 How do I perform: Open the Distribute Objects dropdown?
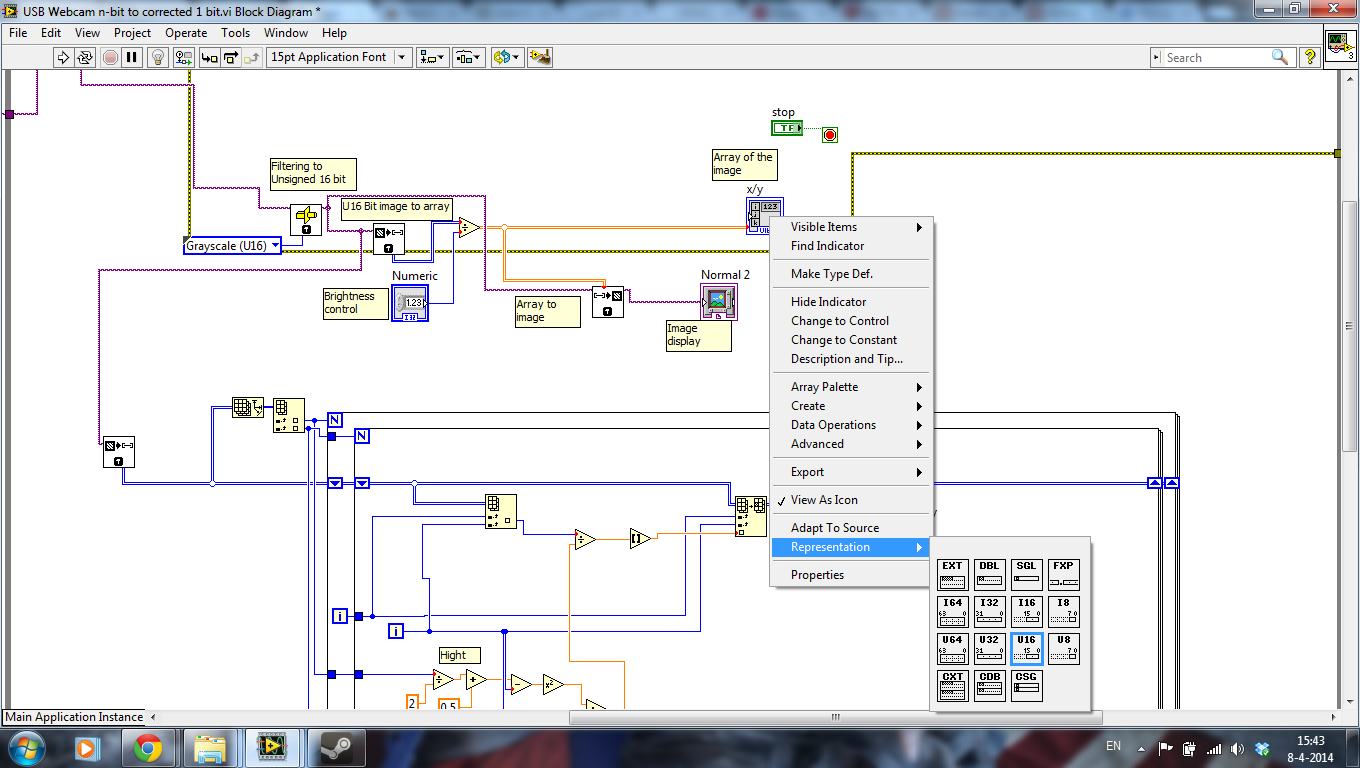click(469, 57)
